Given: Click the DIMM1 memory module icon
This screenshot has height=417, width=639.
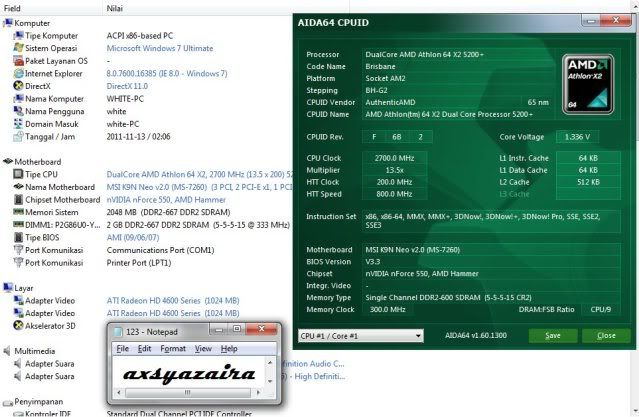Looking at the screenshot, I should pyautogui.click(x=18, y=225).
